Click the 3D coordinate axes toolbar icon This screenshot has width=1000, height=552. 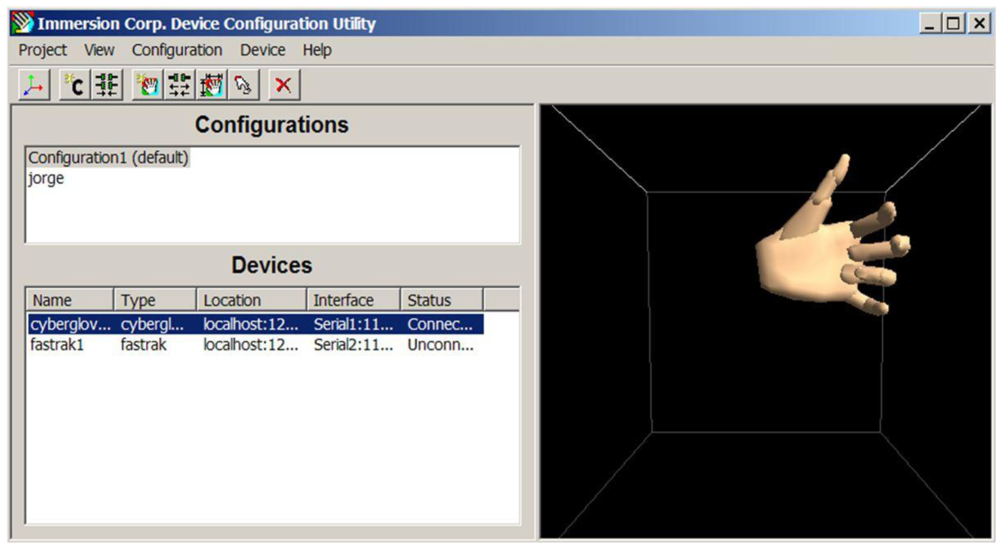tap(34, 85)
